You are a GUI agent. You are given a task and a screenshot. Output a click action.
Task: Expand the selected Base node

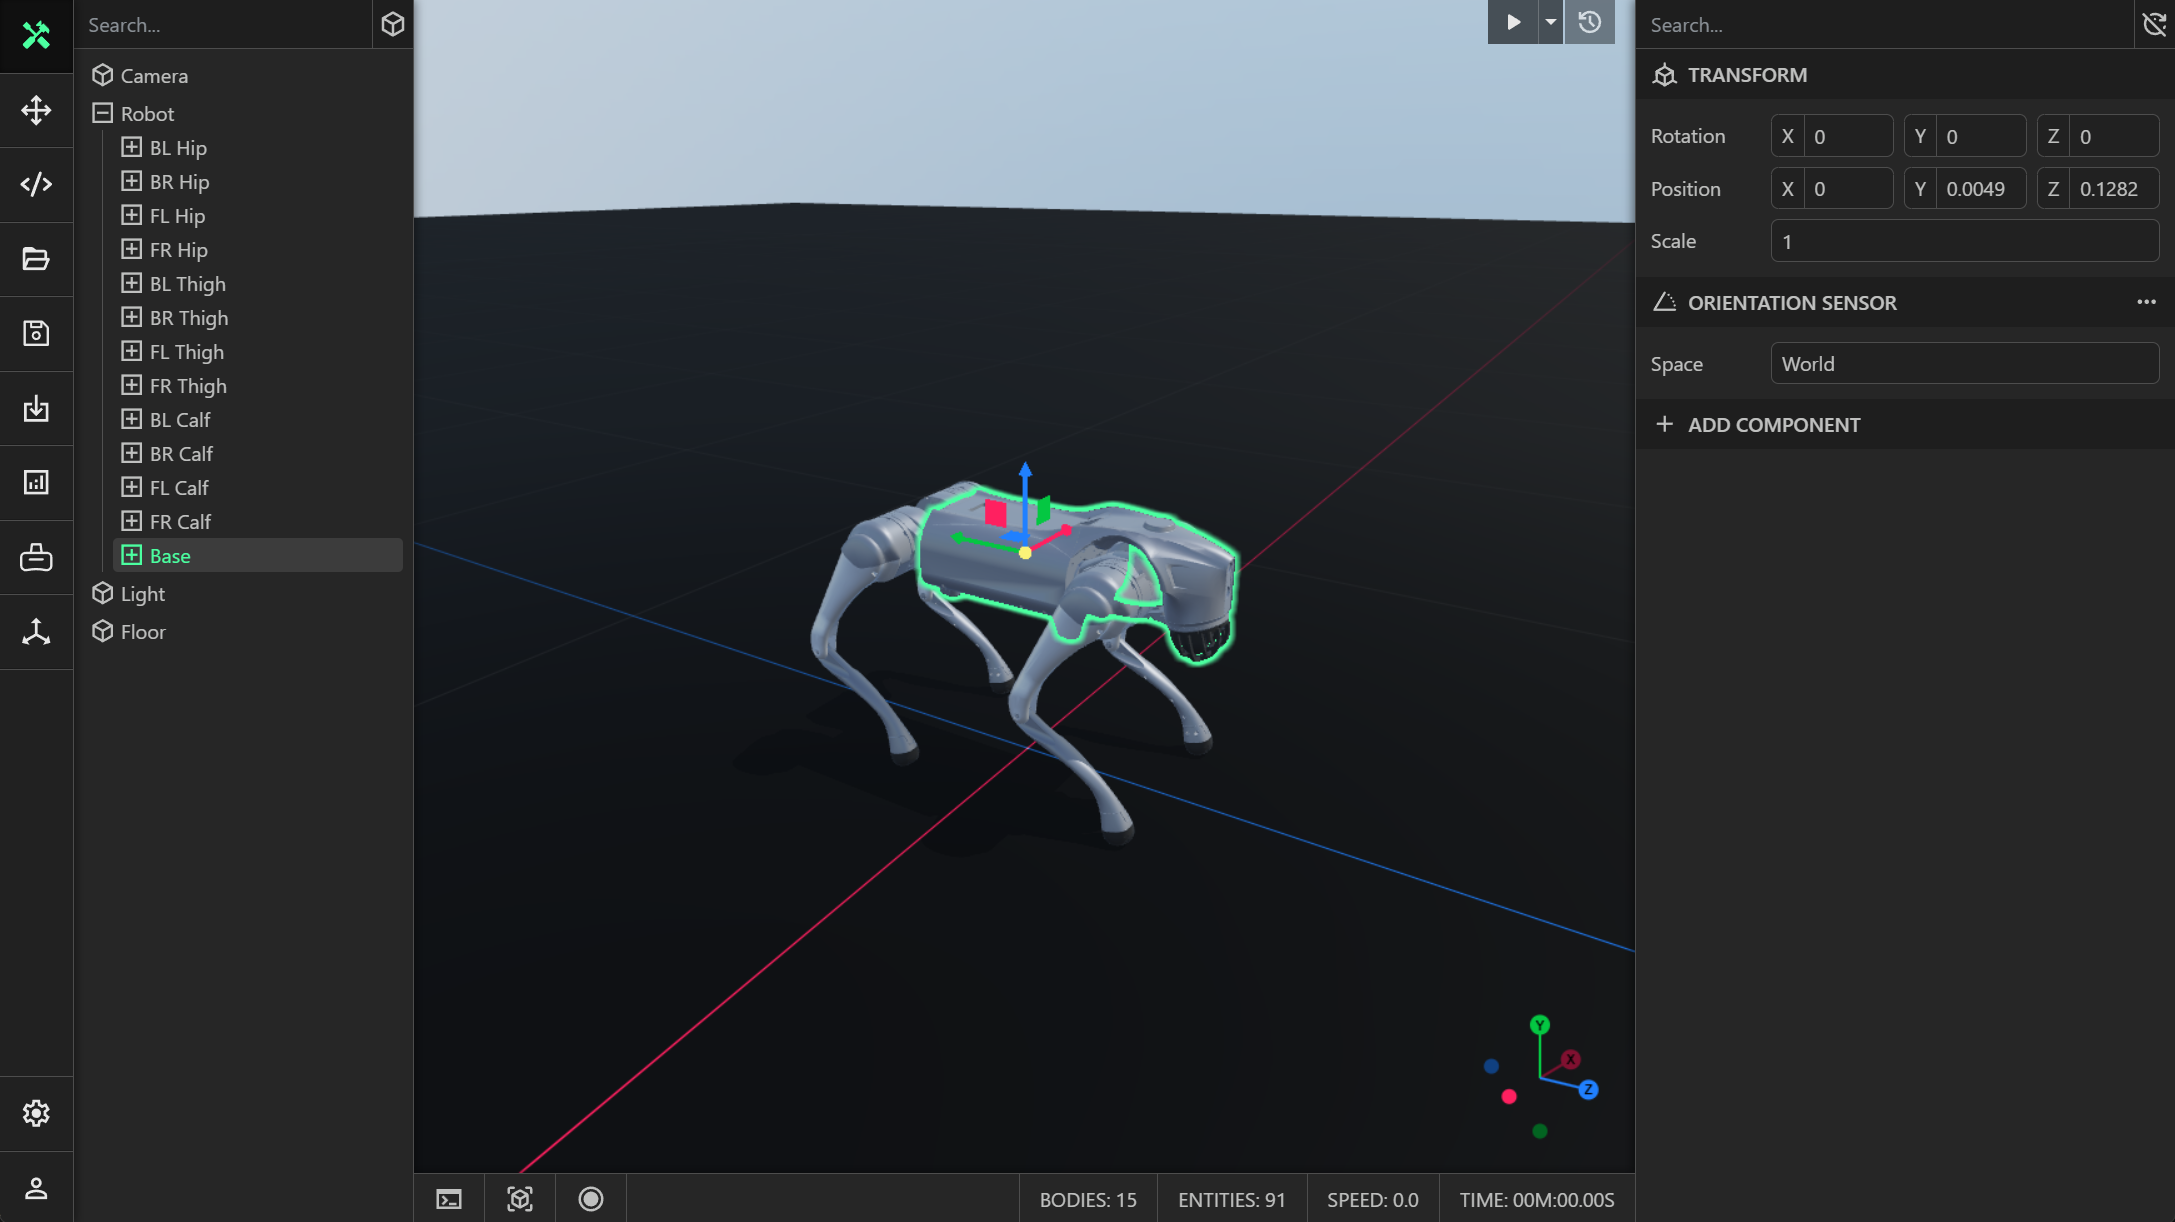[131, 555]
